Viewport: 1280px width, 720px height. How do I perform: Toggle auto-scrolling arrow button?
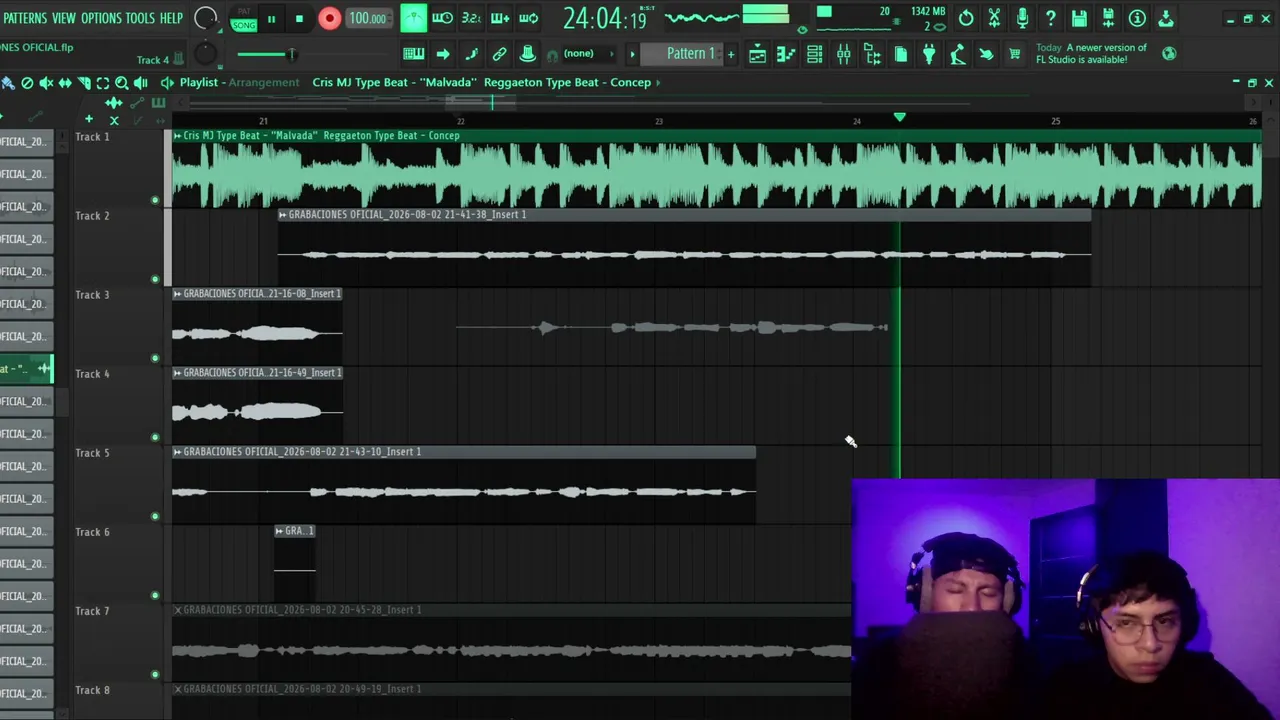tap(443, 53)
